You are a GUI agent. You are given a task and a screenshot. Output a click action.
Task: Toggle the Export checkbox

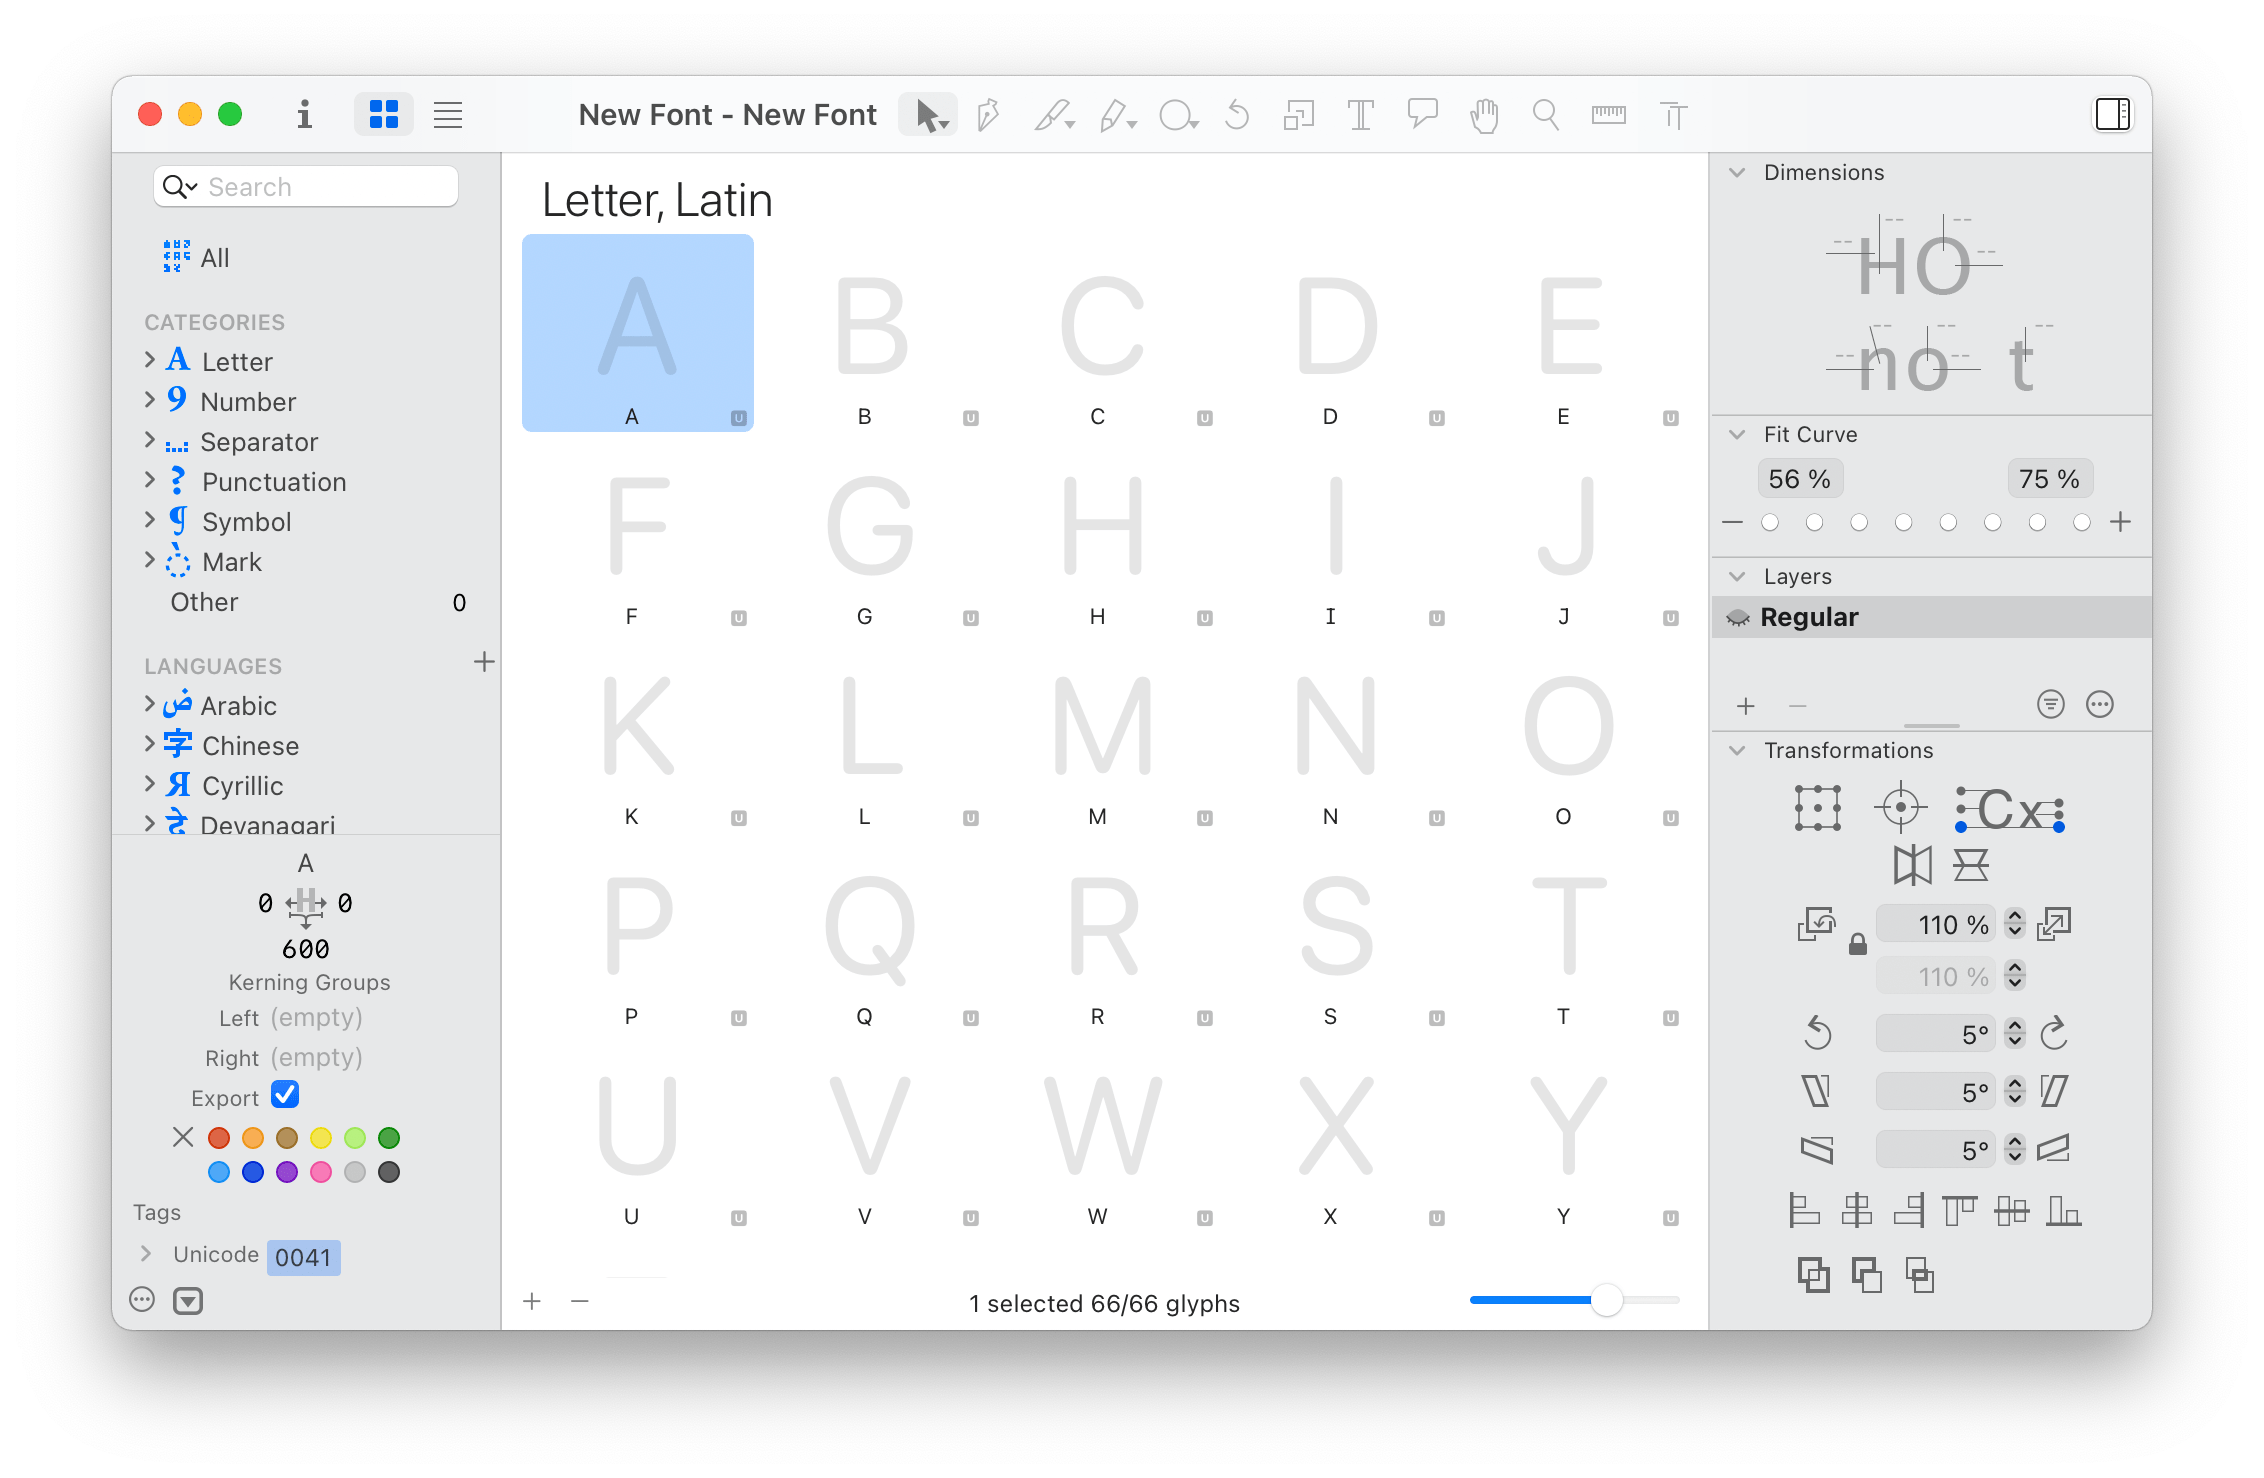[x=285, y=1095]
